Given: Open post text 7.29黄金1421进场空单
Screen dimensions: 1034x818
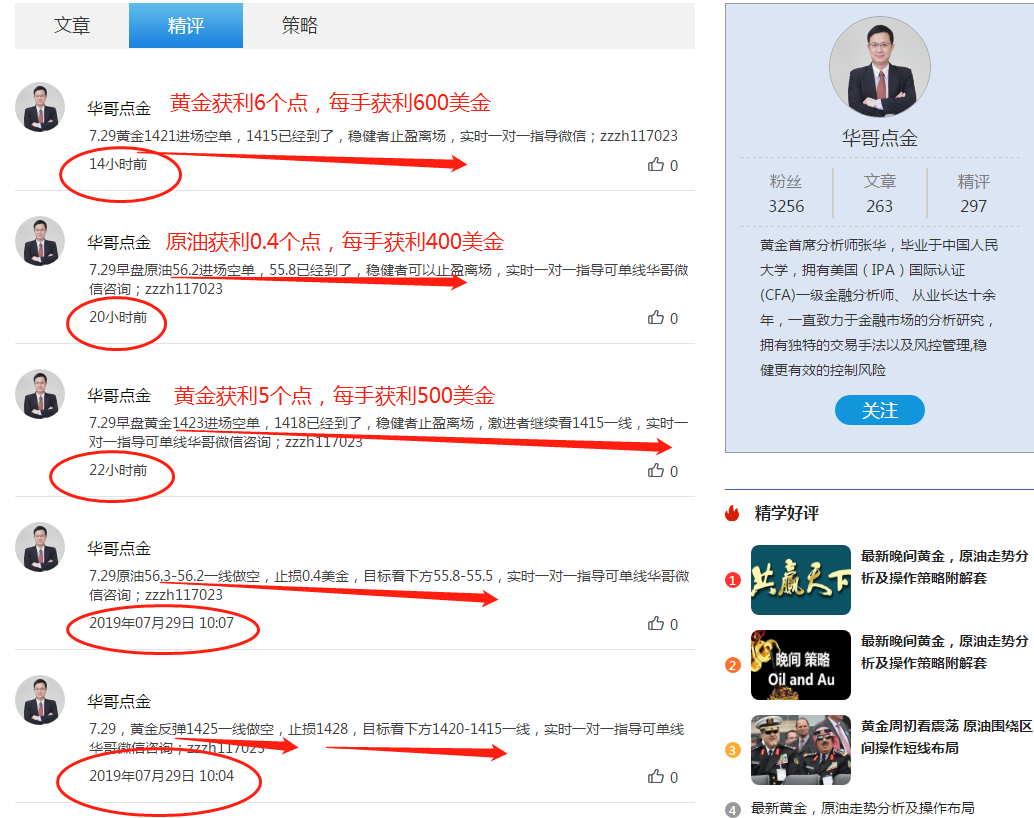Looking at the screenshot, I should 383,136.
